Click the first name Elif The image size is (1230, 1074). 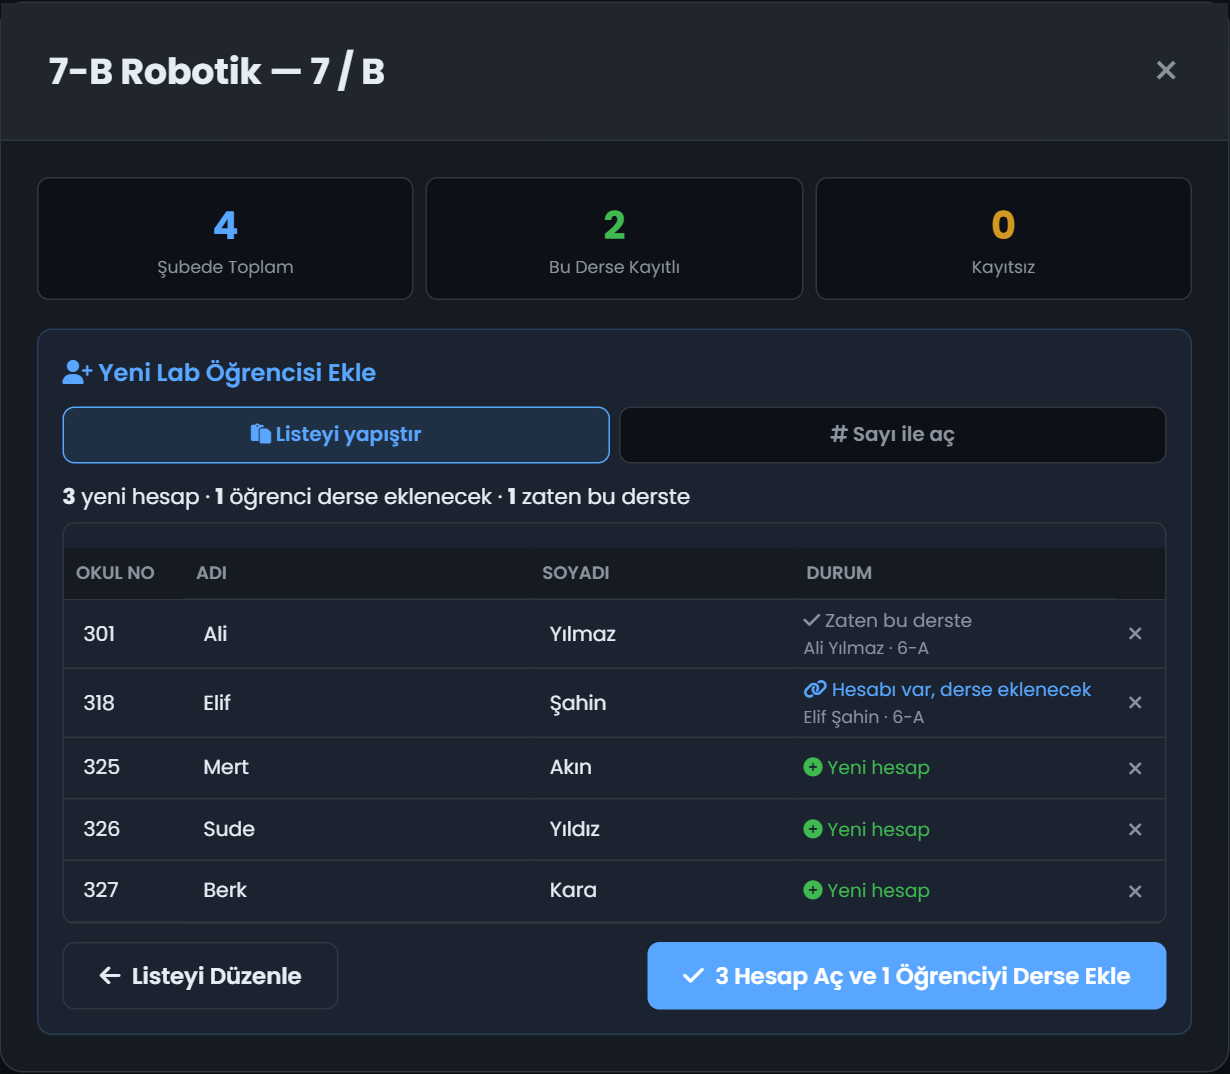click(217, 703)
